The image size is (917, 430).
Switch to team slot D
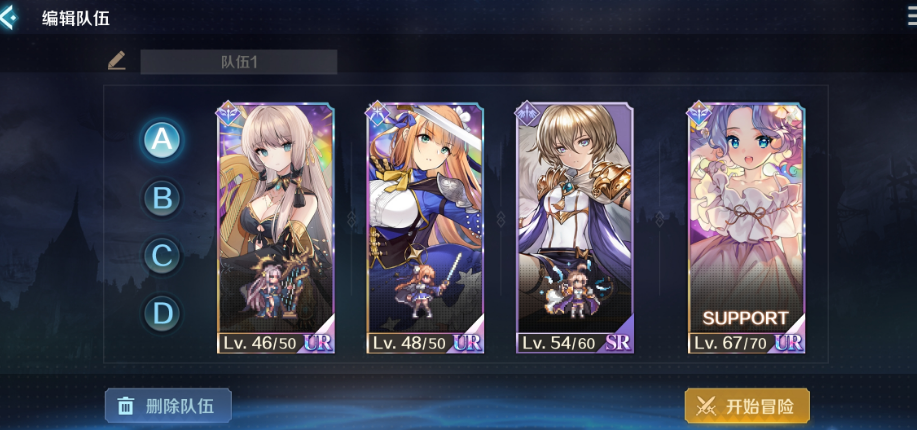pyautogui.click(x=162, y=314)
